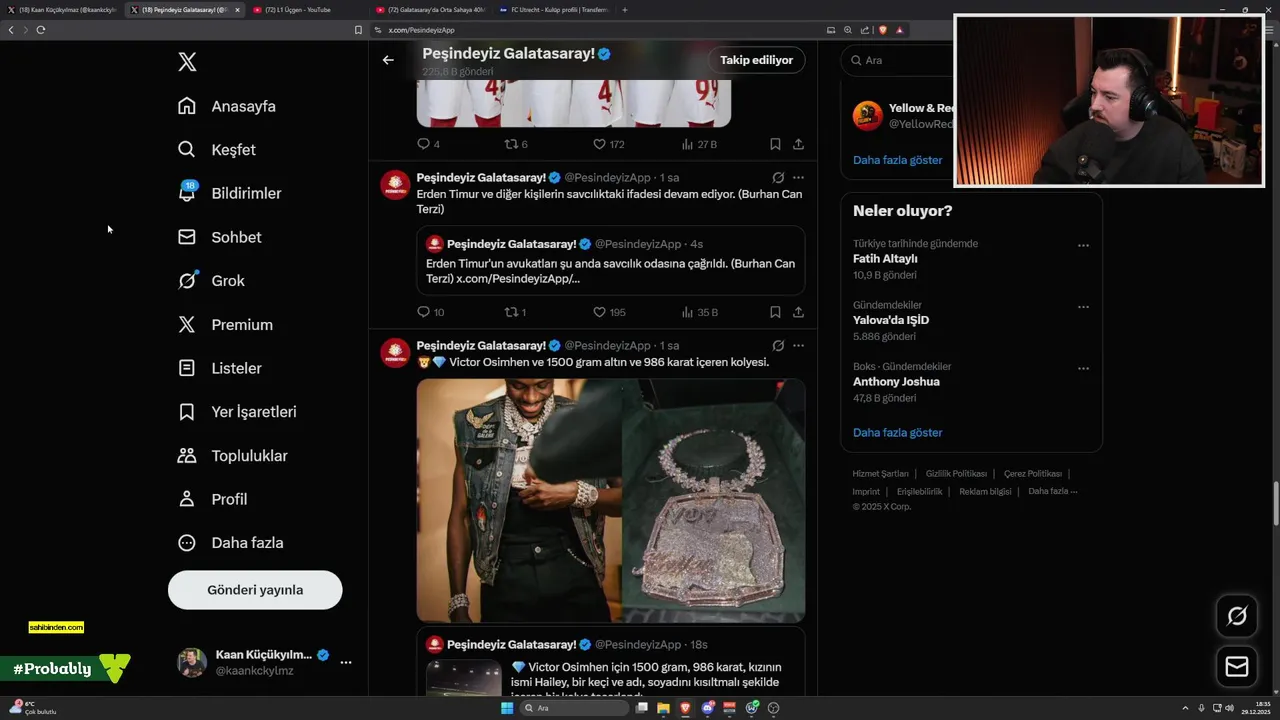Reply to Erden Timur post with 10 comments

pos(430,312)
